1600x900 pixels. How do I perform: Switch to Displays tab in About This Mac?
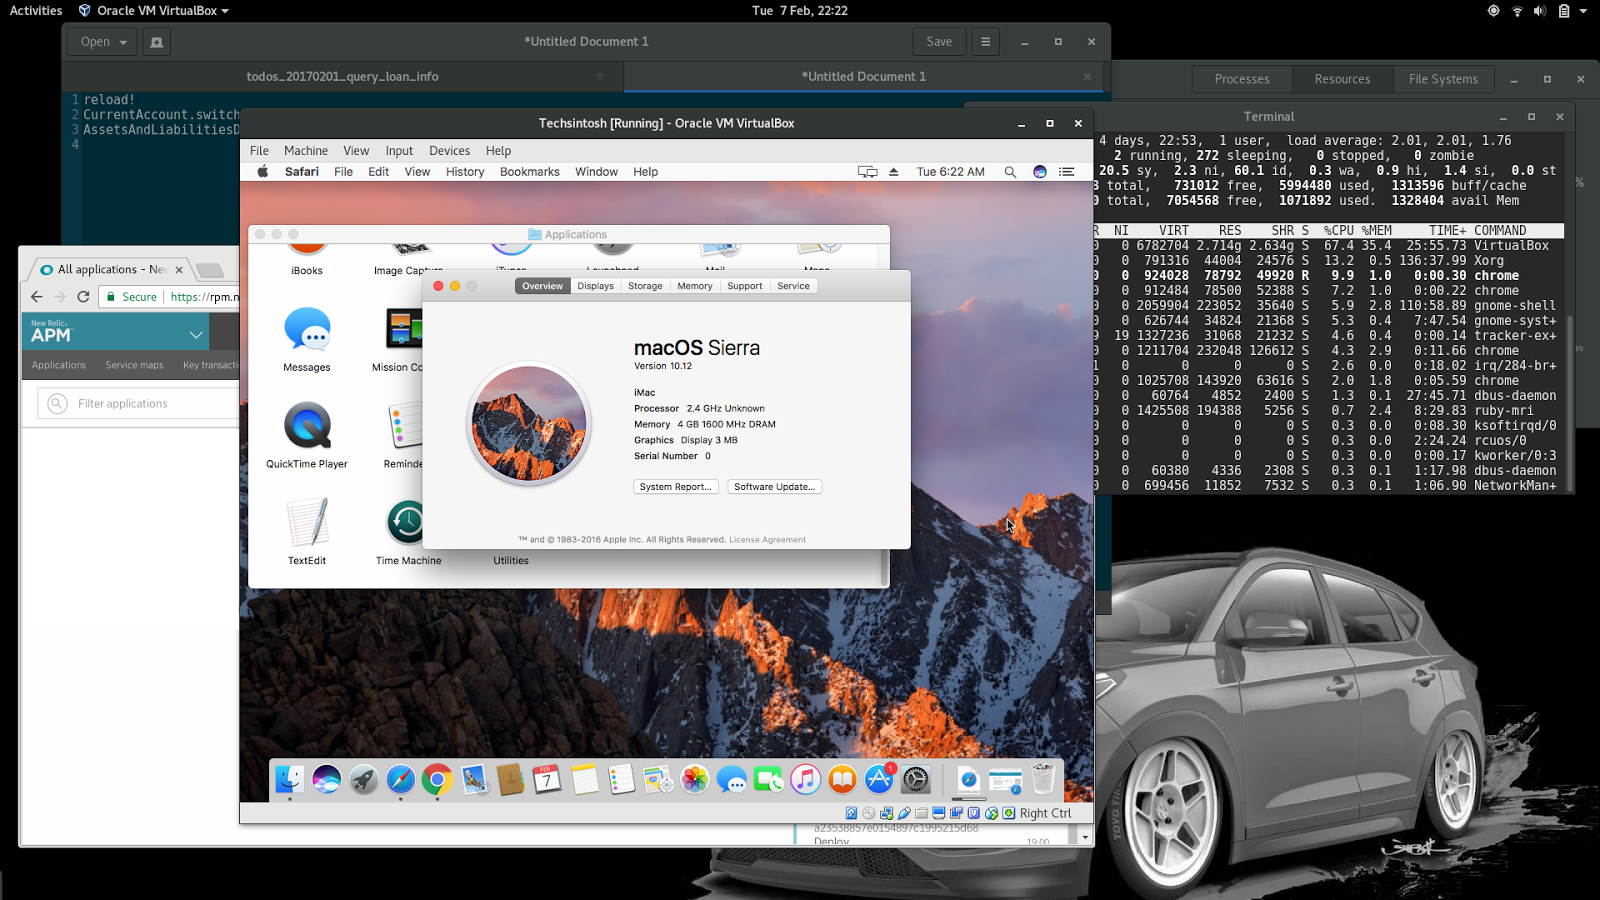(x=595, y=286)
